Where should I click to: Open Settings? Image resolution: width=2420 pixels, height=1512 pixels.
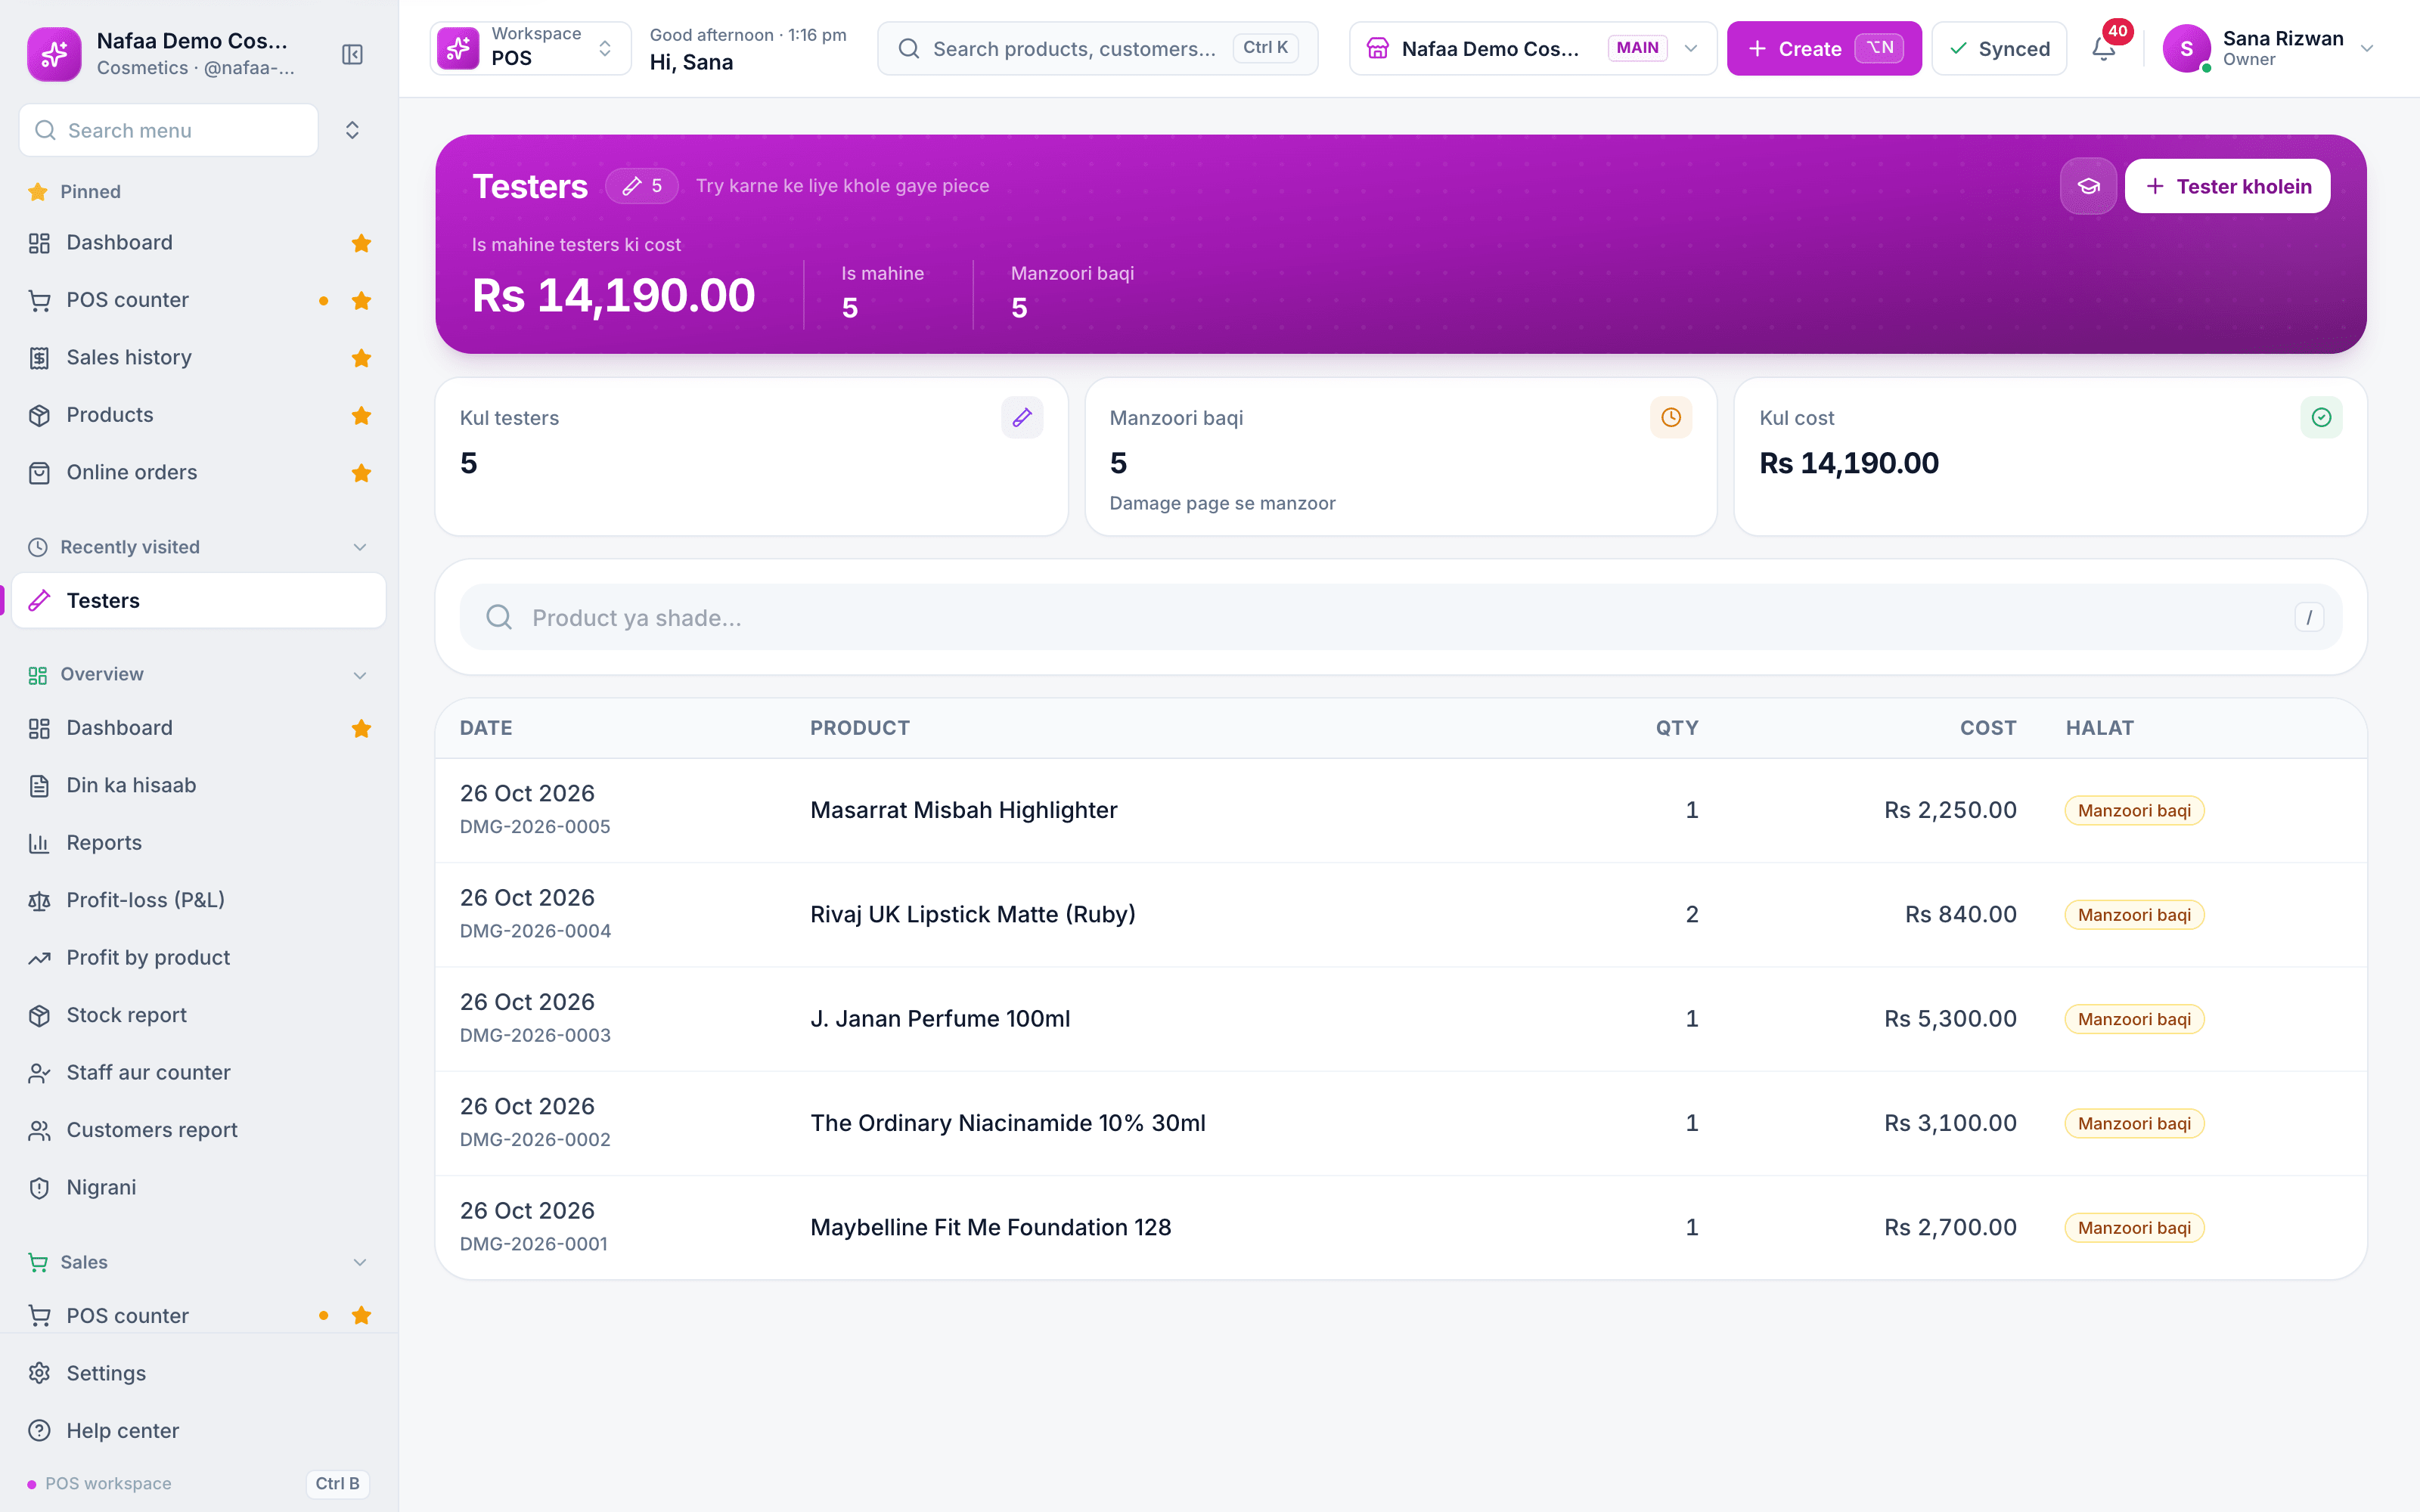coord(199,1373)
